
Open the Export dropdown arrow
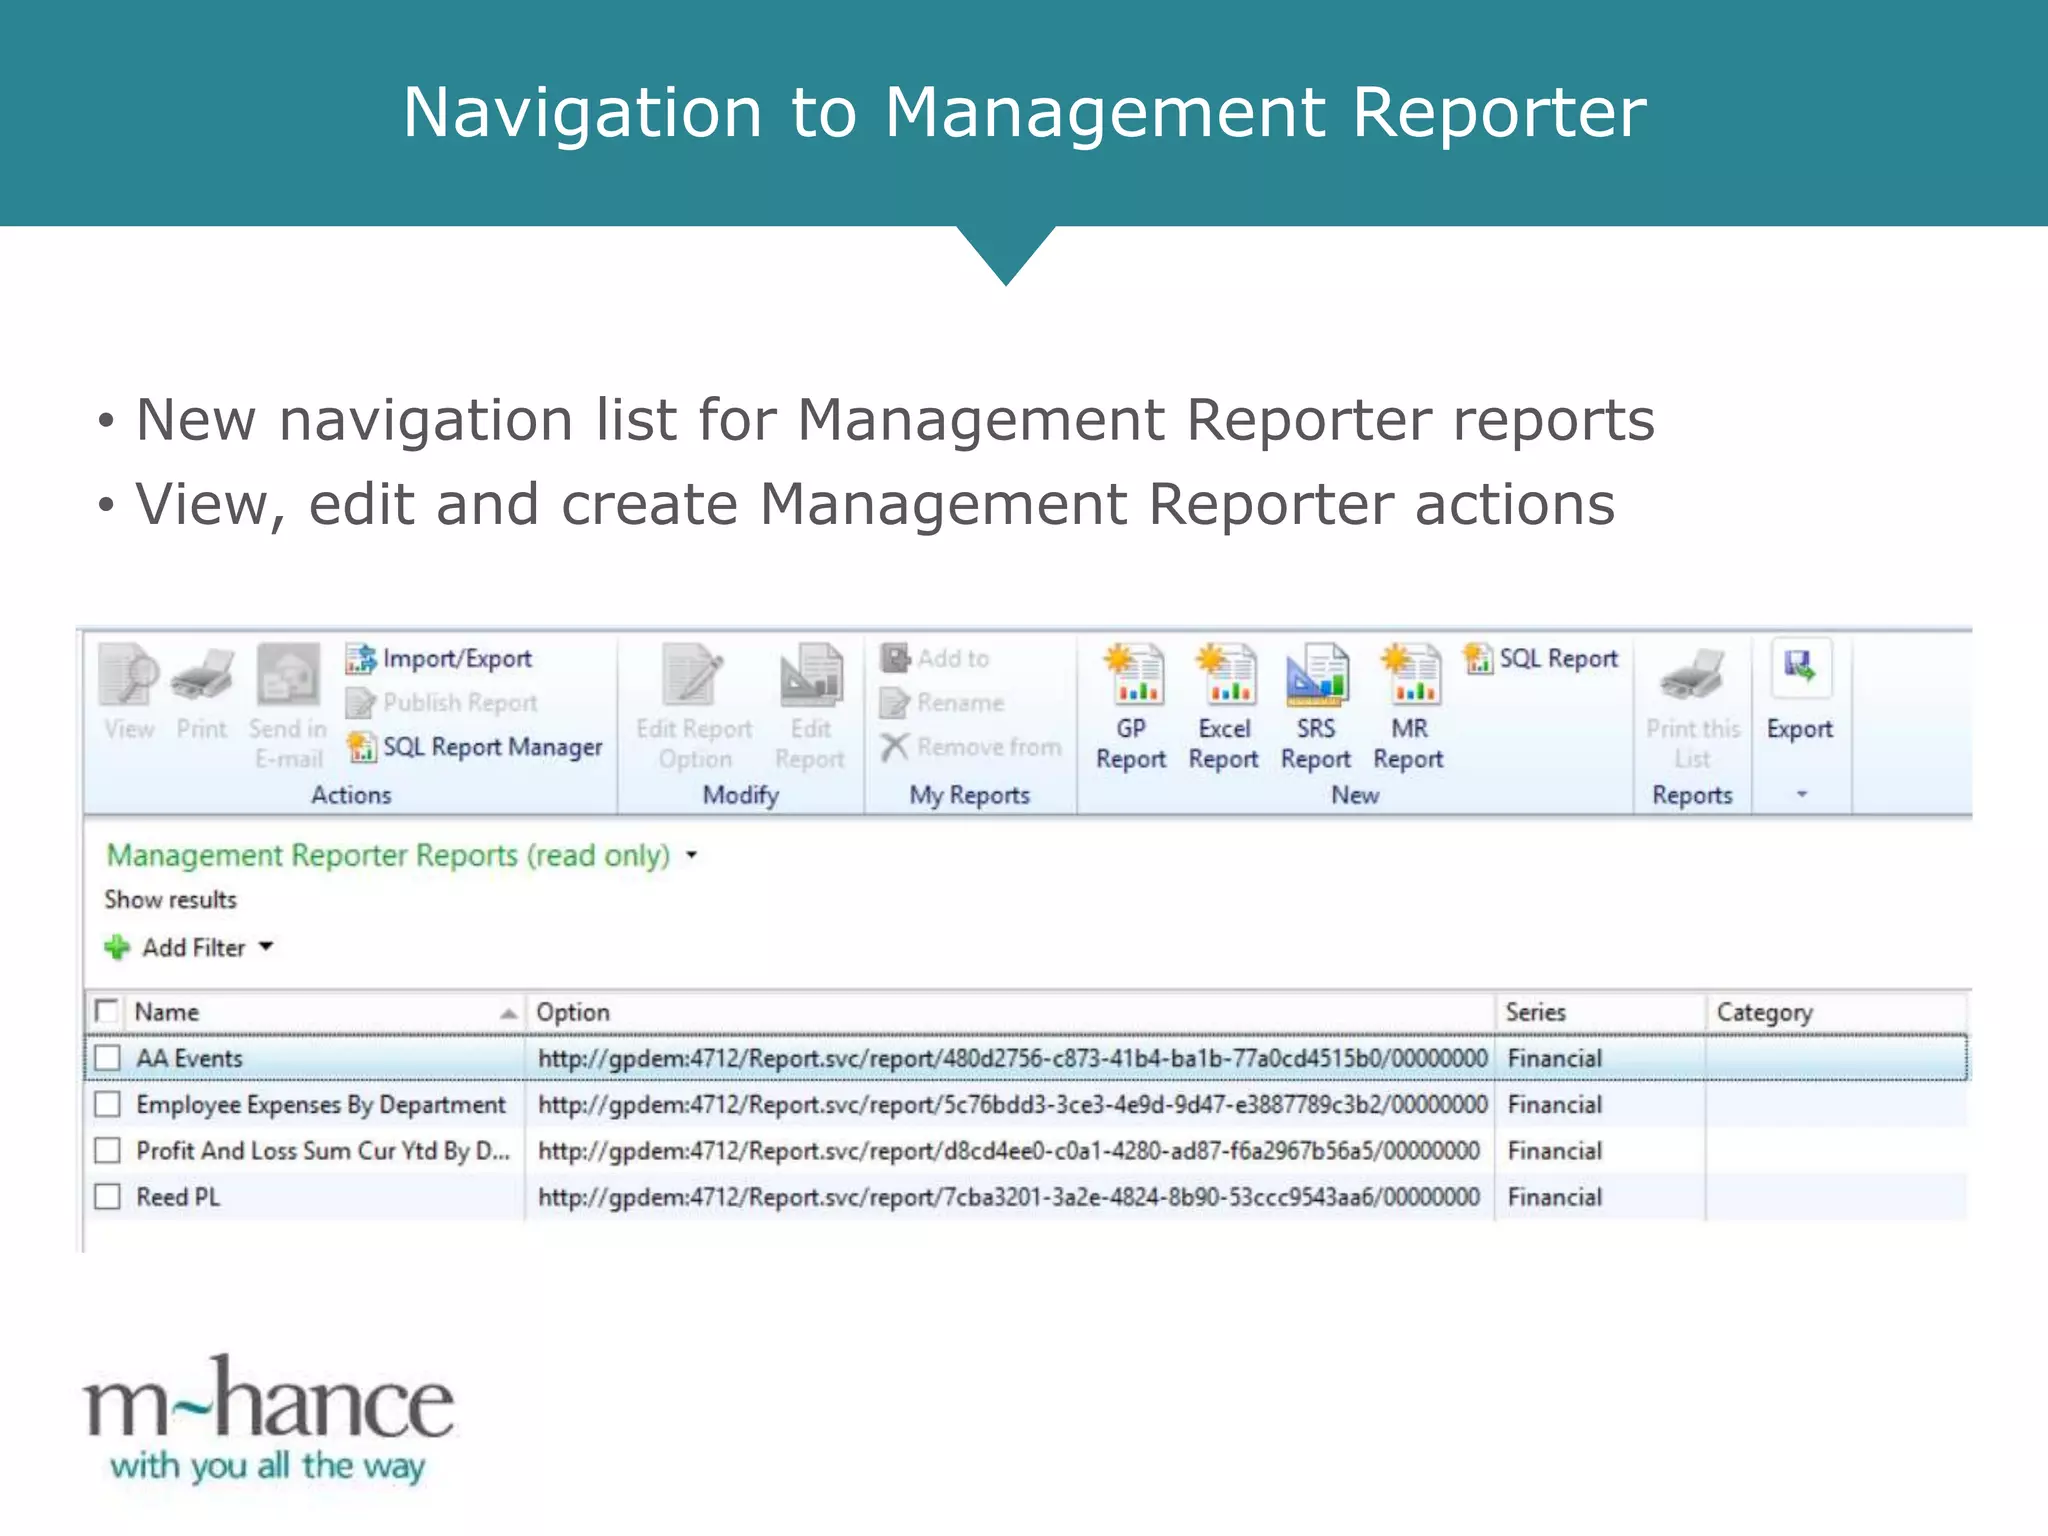point(1801,795)
